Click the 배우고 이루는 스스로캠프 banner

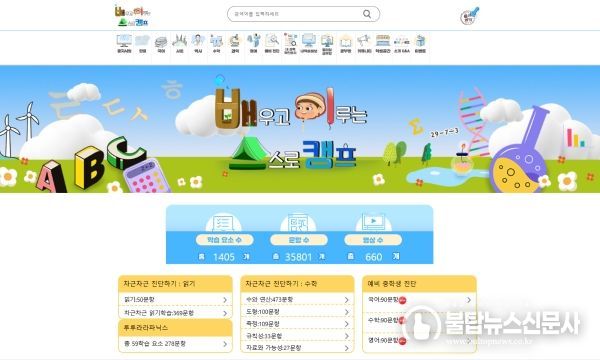tap(300, 129)
